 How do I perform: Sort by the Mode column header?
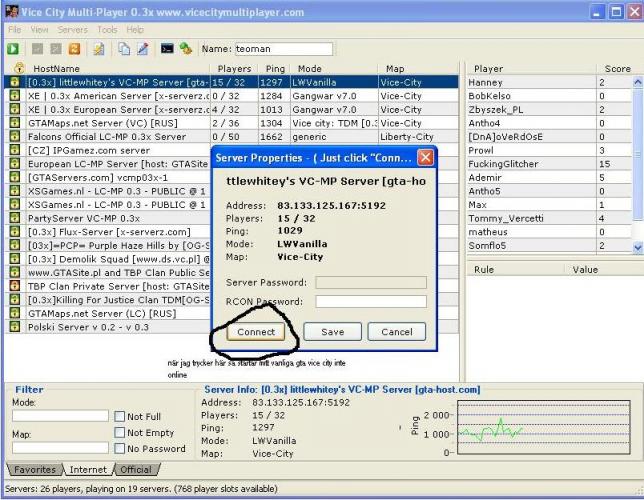334,69
